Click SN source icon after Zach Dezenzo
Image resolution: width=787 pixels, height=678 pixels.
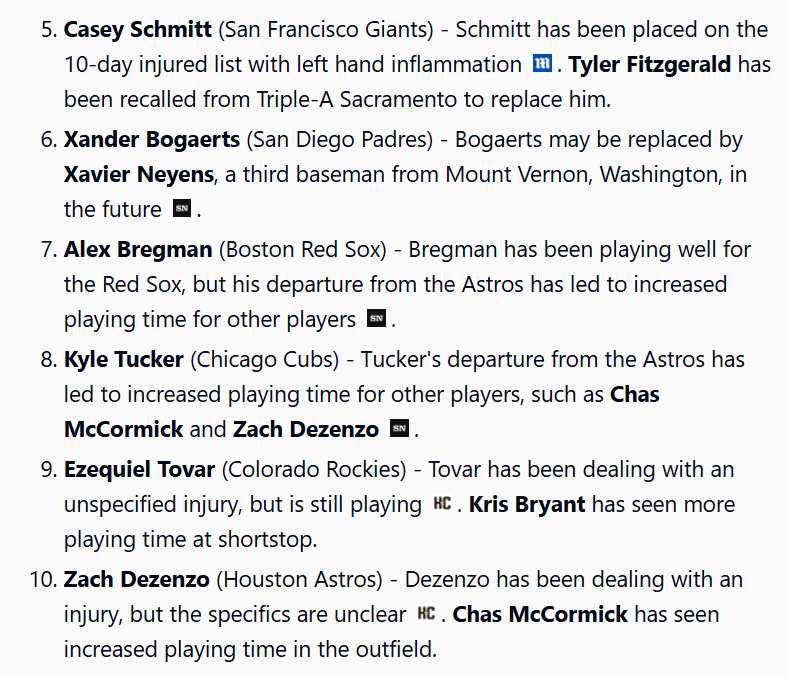(400, 428)
